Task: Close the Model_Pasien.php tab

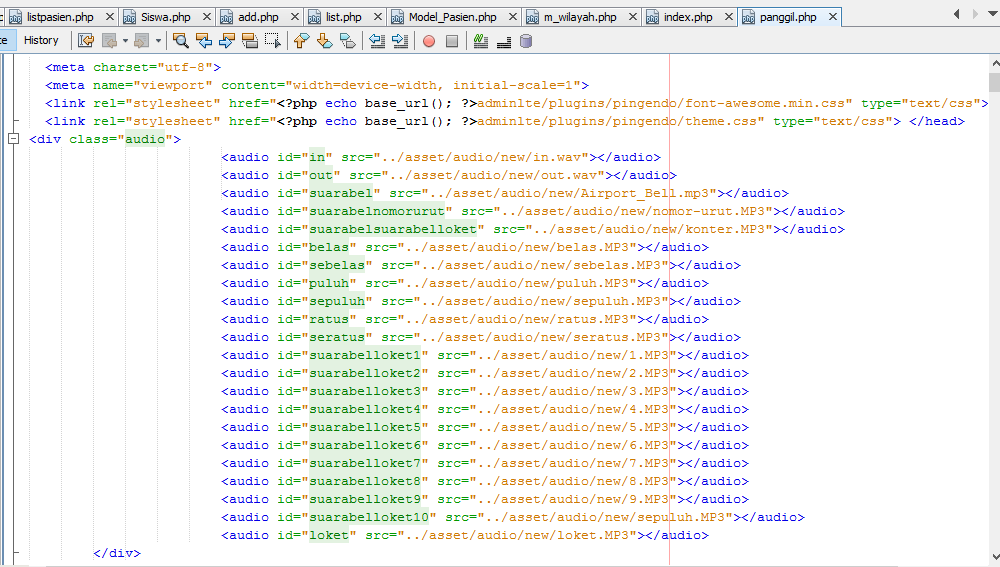Action: tap(512, 17)
